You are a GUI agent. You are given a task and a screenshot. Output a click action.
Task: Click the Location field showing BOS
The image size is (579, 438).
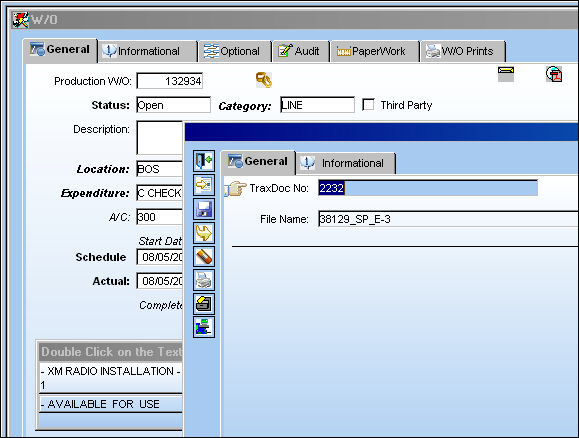[x=160, y=169]
